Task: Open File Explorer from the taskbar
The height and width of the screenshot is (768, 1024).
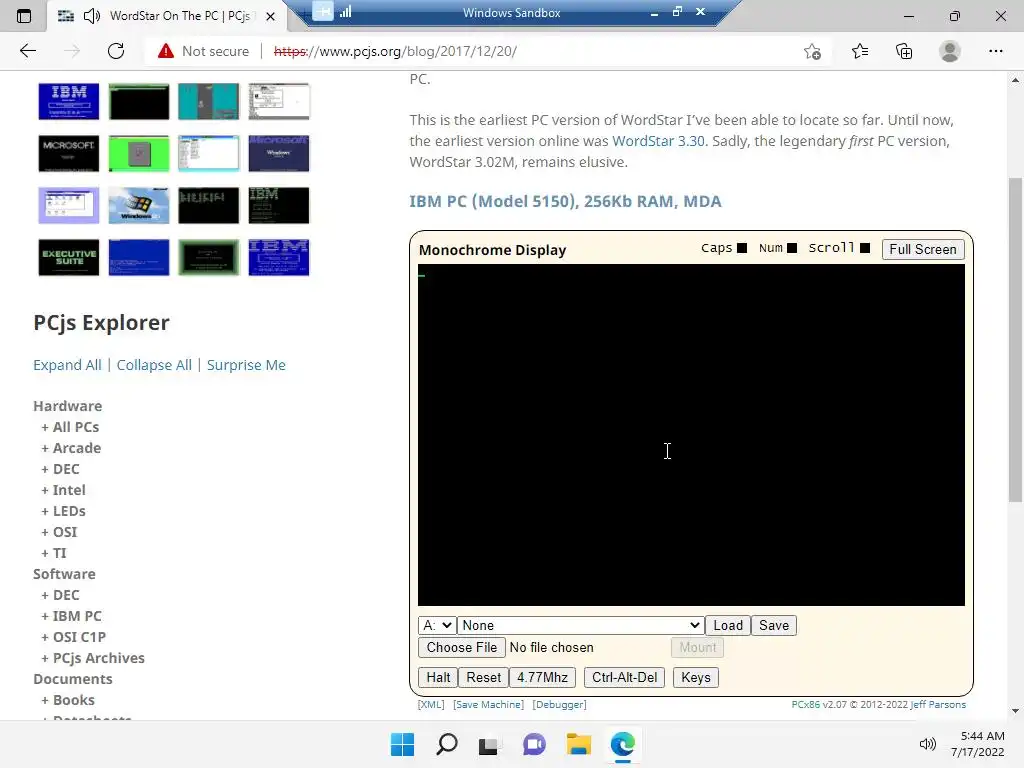Action: (x=579, y=744)
